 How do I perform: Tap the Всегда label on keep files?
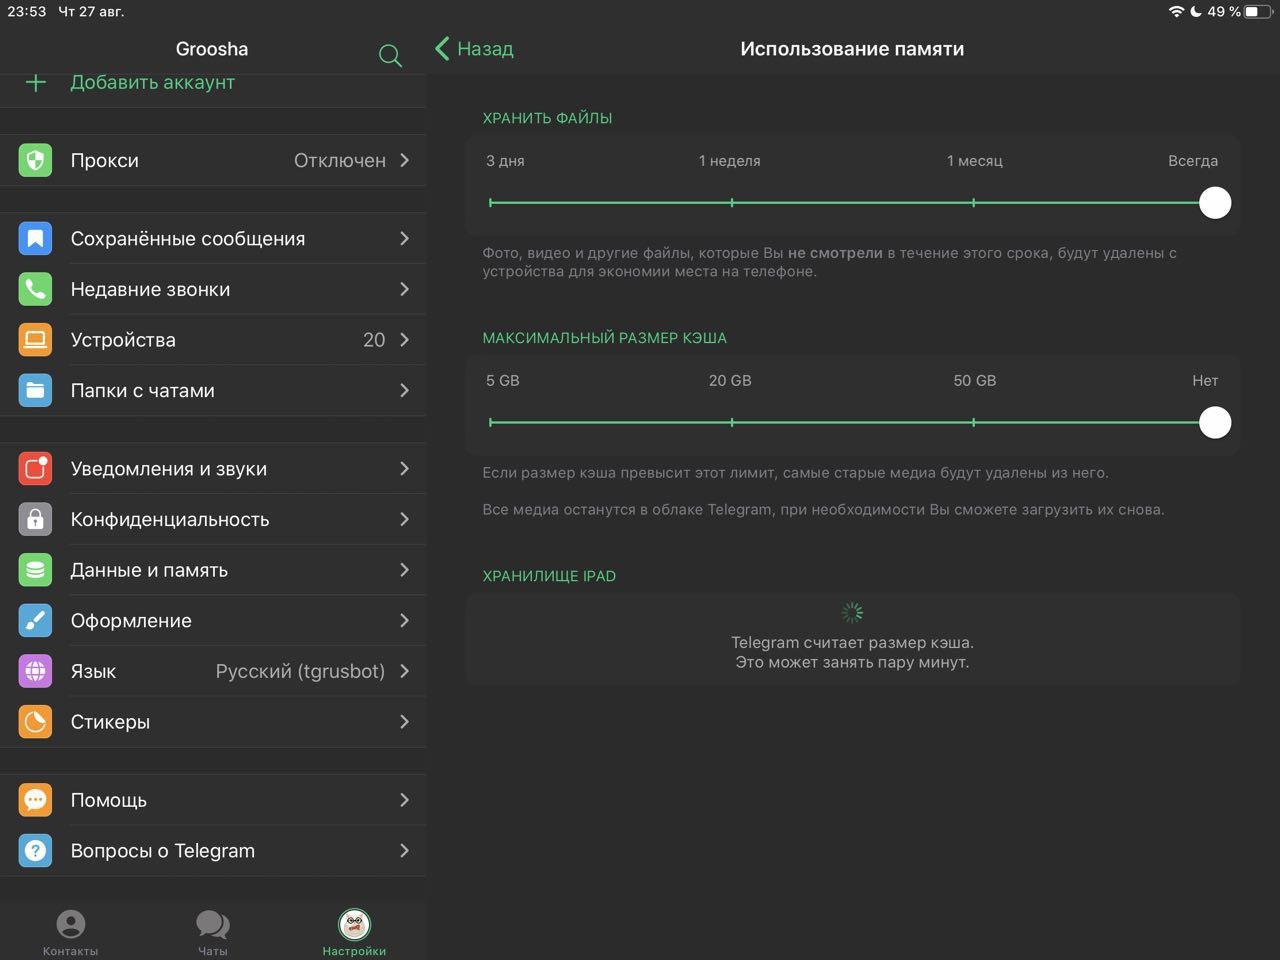click(x=1193, y=161)
